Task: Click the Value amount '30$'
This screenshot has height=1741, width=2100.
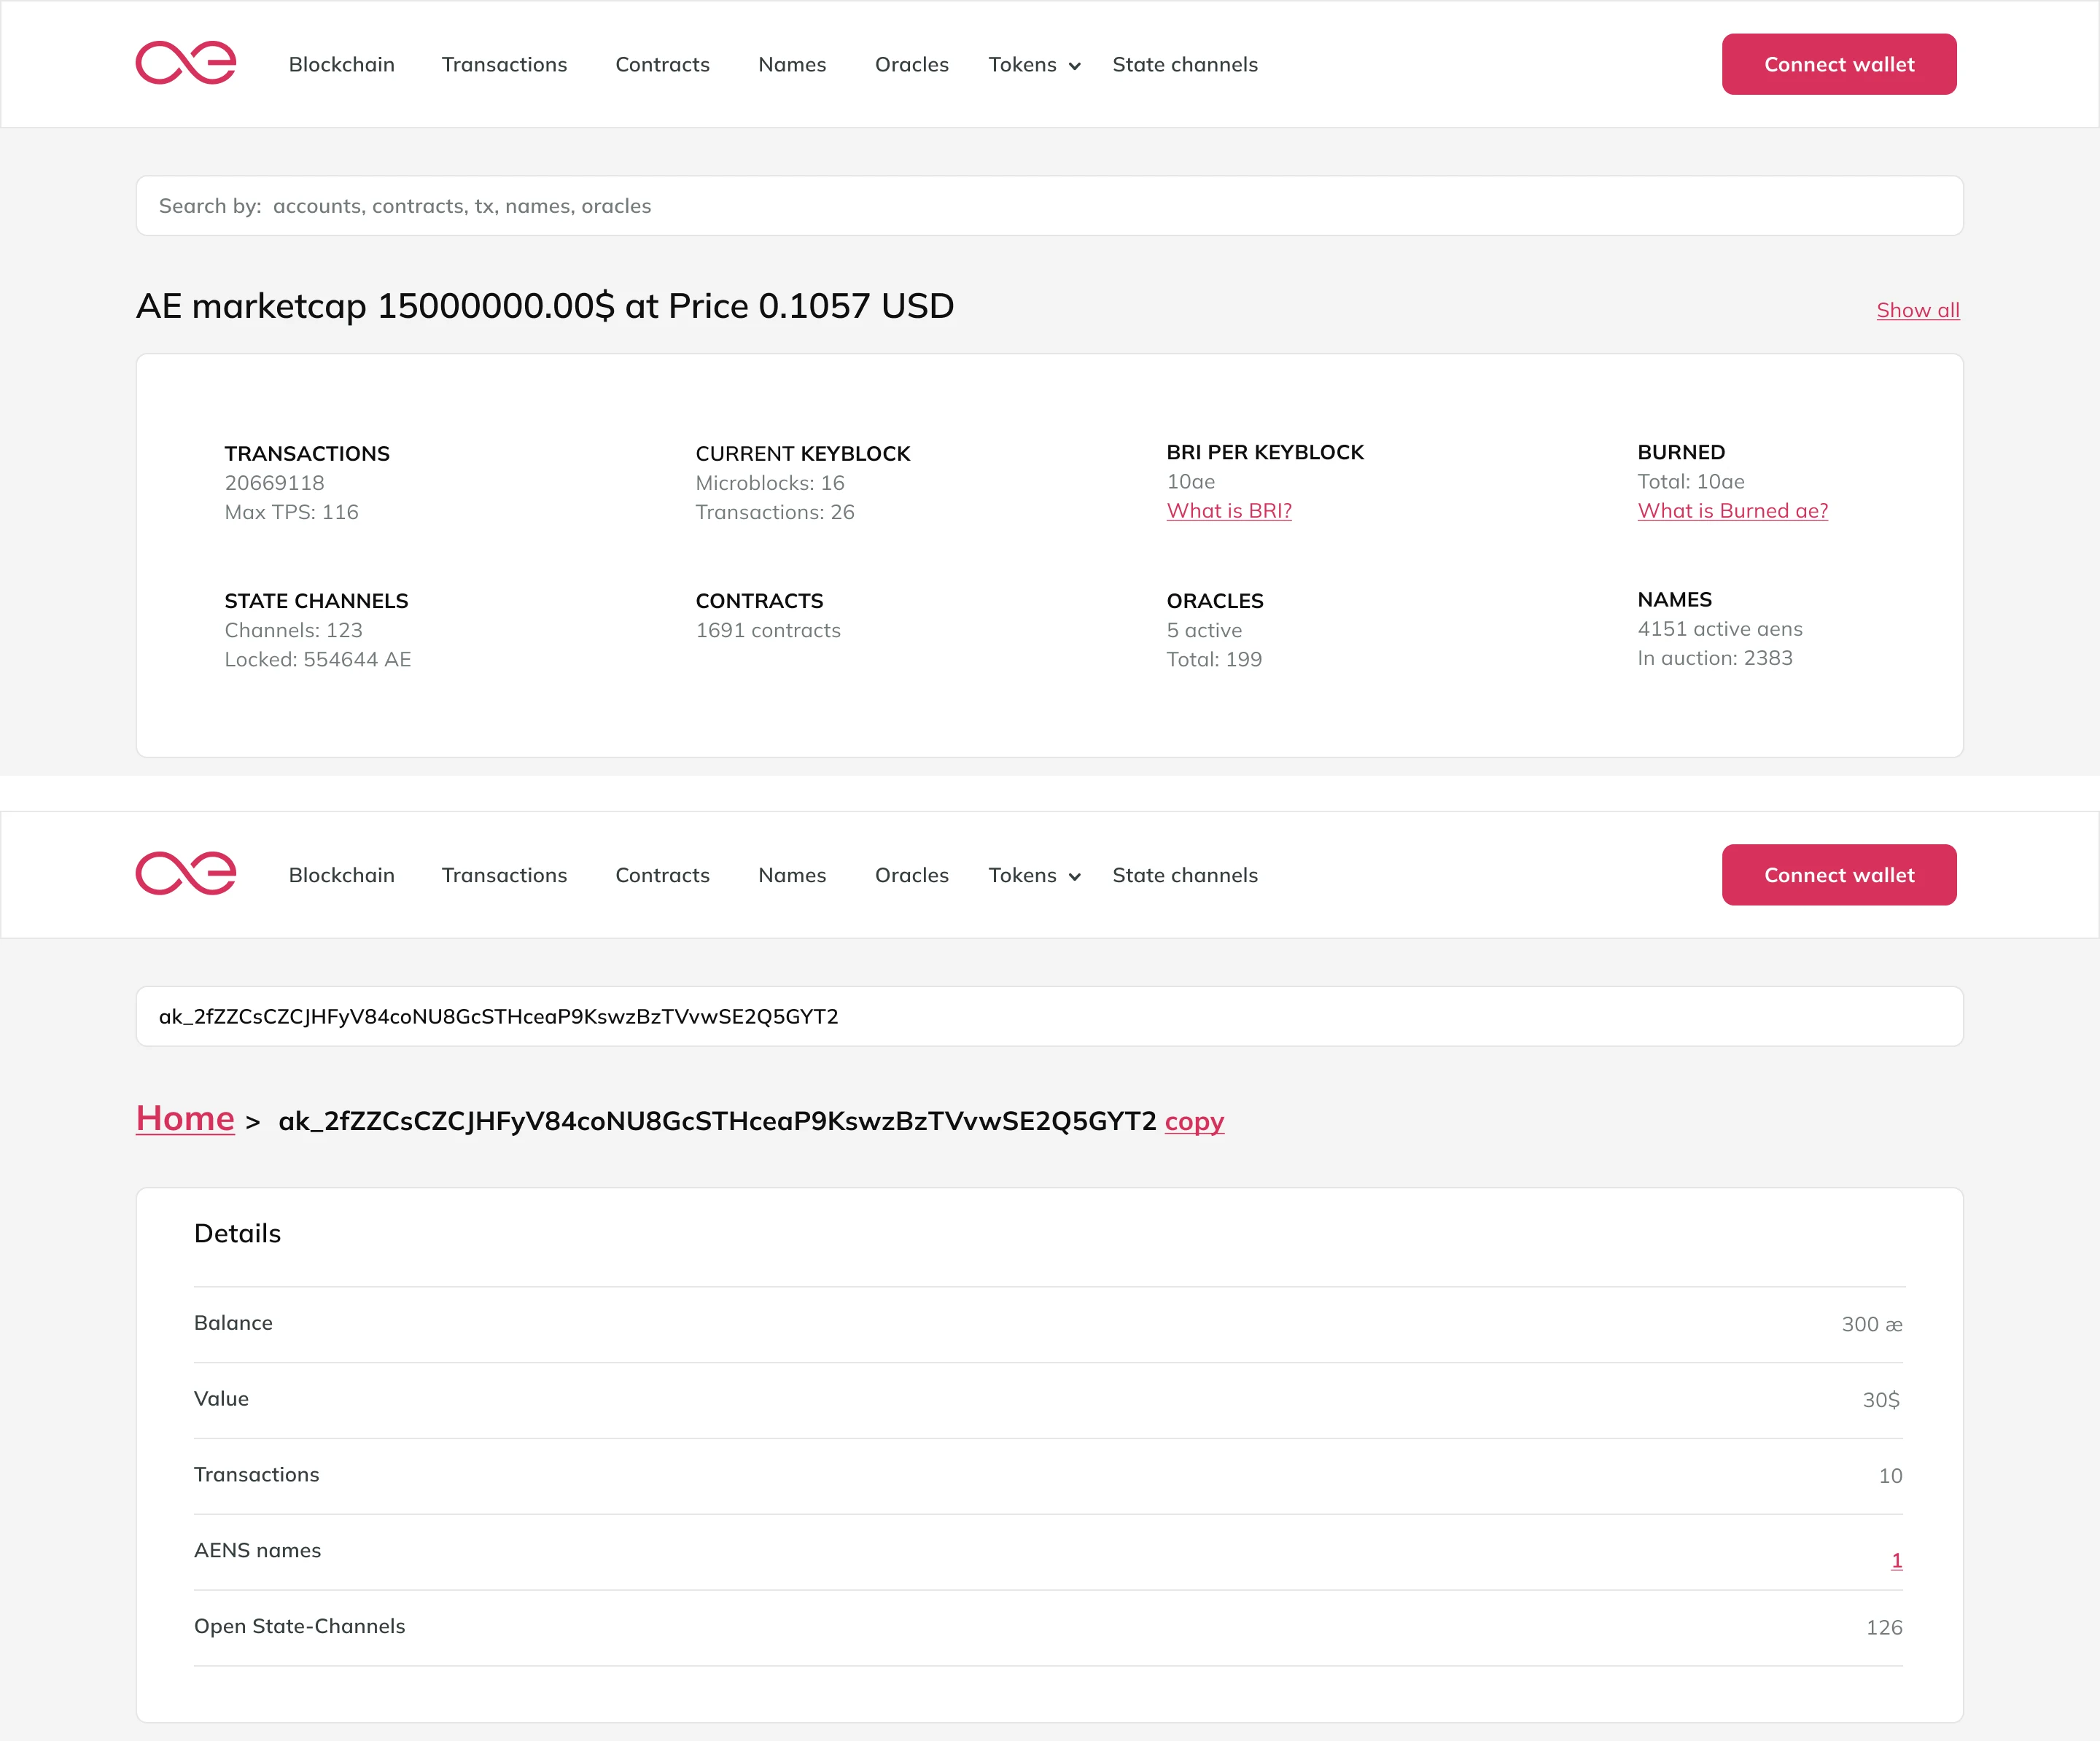Action: click(1881, 1400)
